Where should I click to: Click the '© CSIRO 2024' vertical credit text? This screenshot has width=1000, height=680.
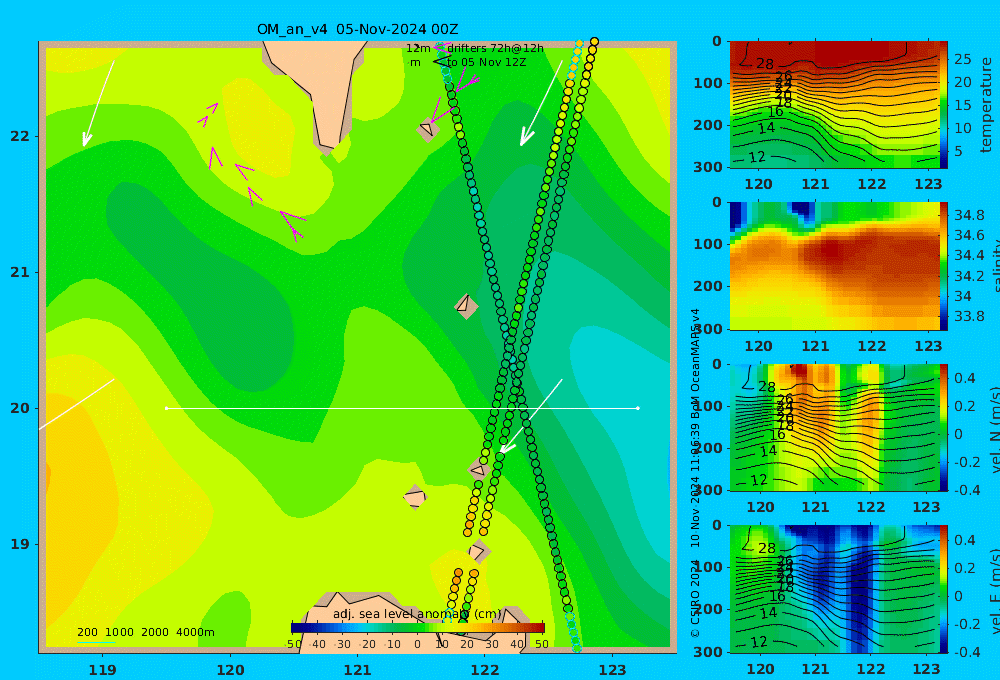(695, 600)
